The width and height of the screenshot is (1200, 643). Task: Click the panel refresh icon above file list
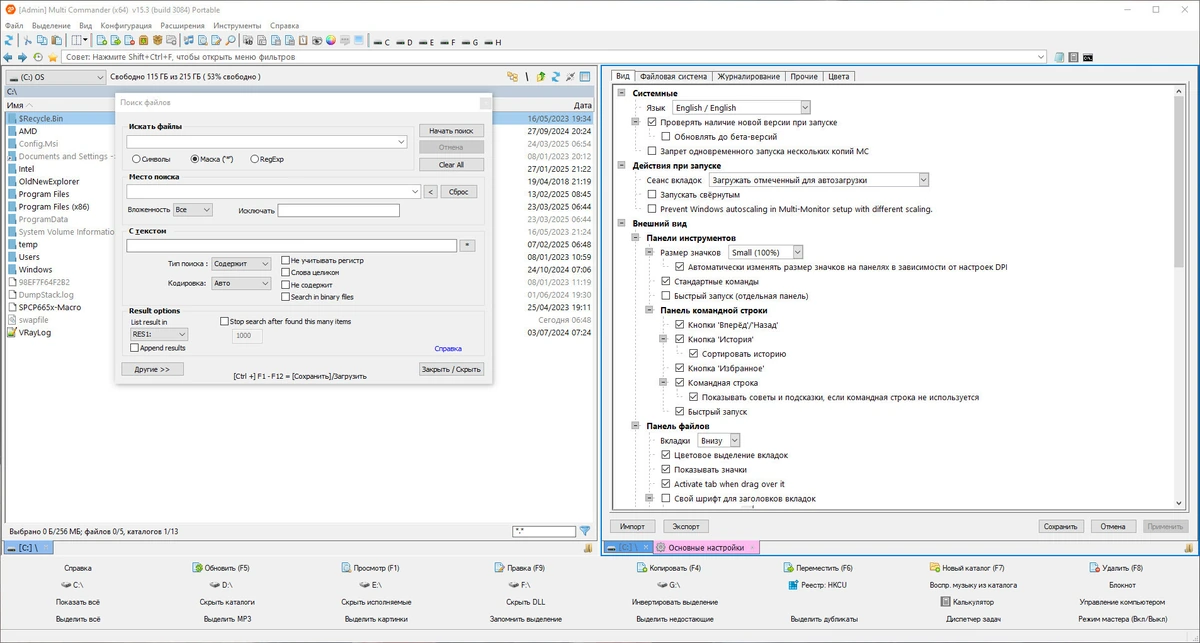pyautogui.click(x=555, y=76)
